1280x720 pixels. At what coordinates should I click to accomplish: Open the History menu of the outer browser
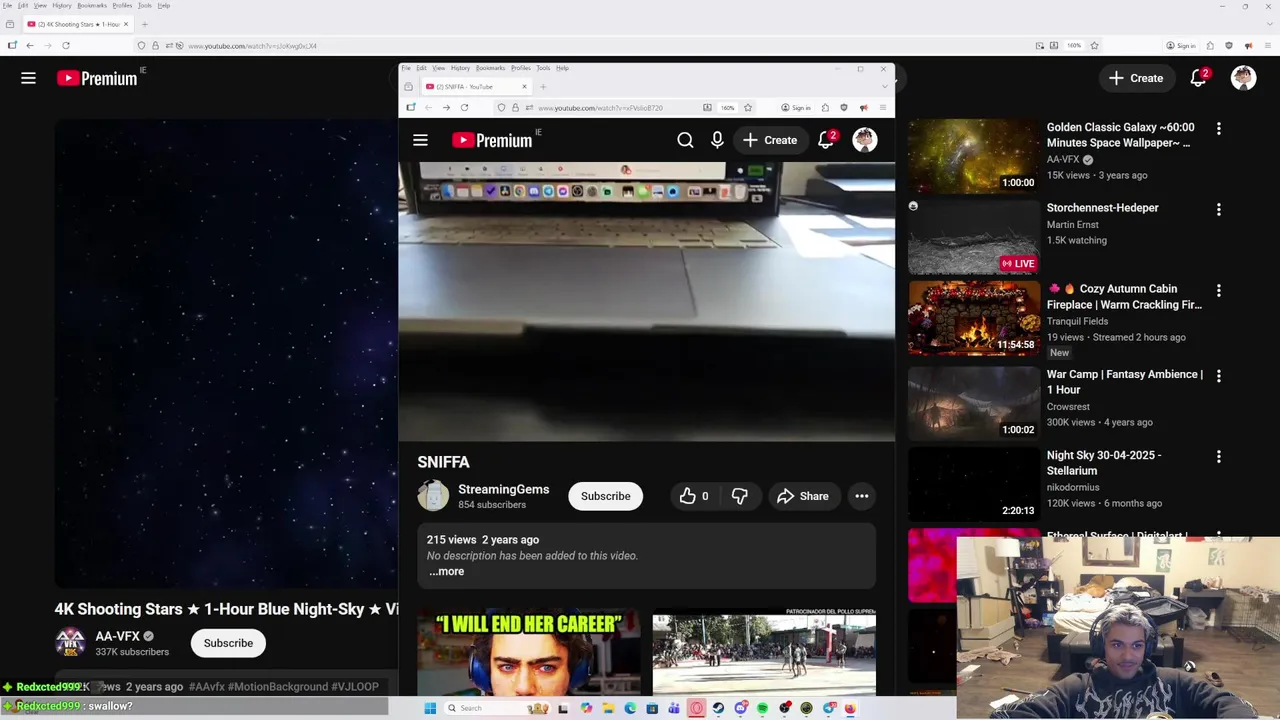coord(62,5)
